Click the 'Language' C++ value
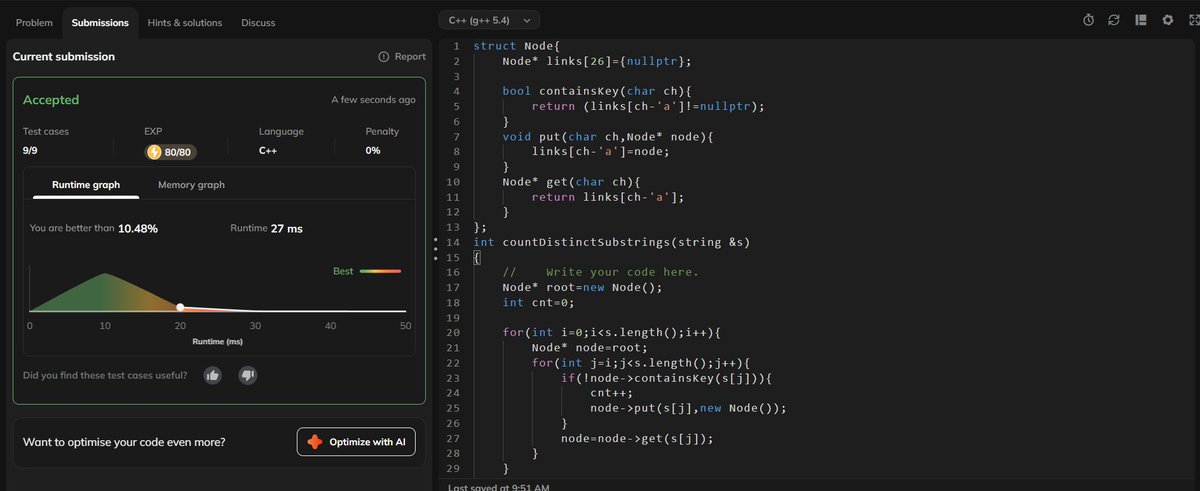 pos(268,150)
